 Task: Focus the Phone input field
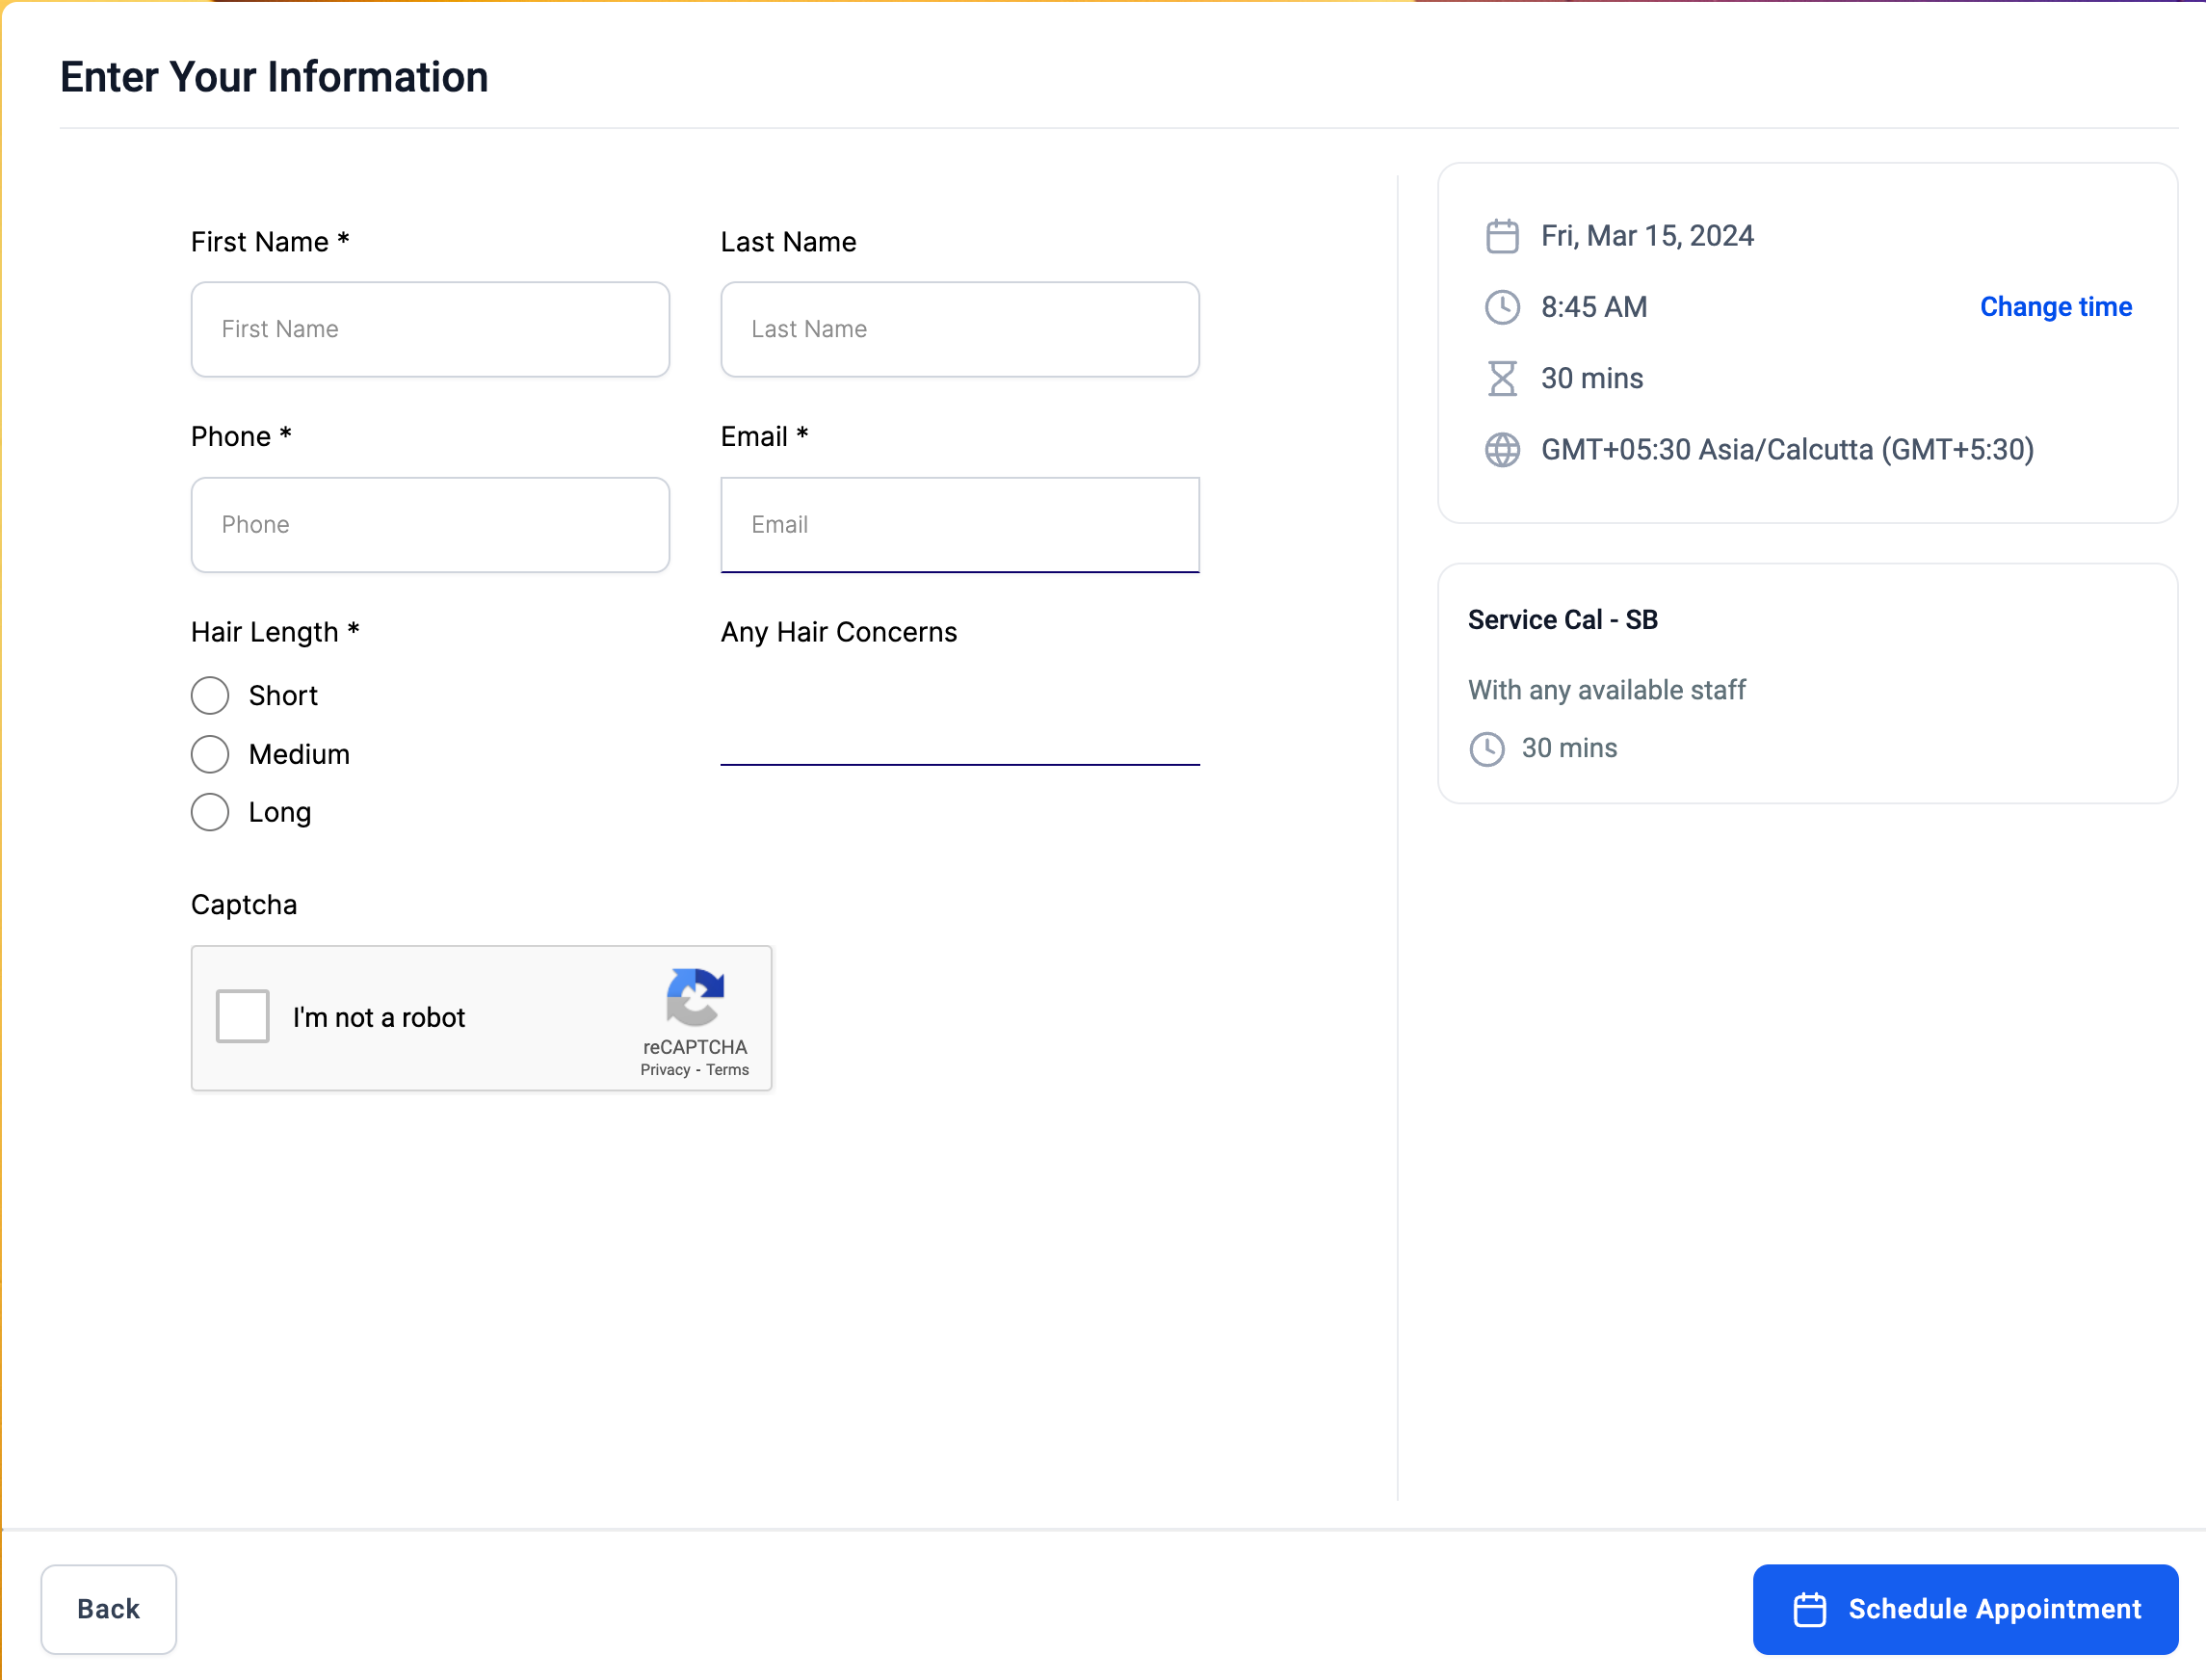pos(430,524)
